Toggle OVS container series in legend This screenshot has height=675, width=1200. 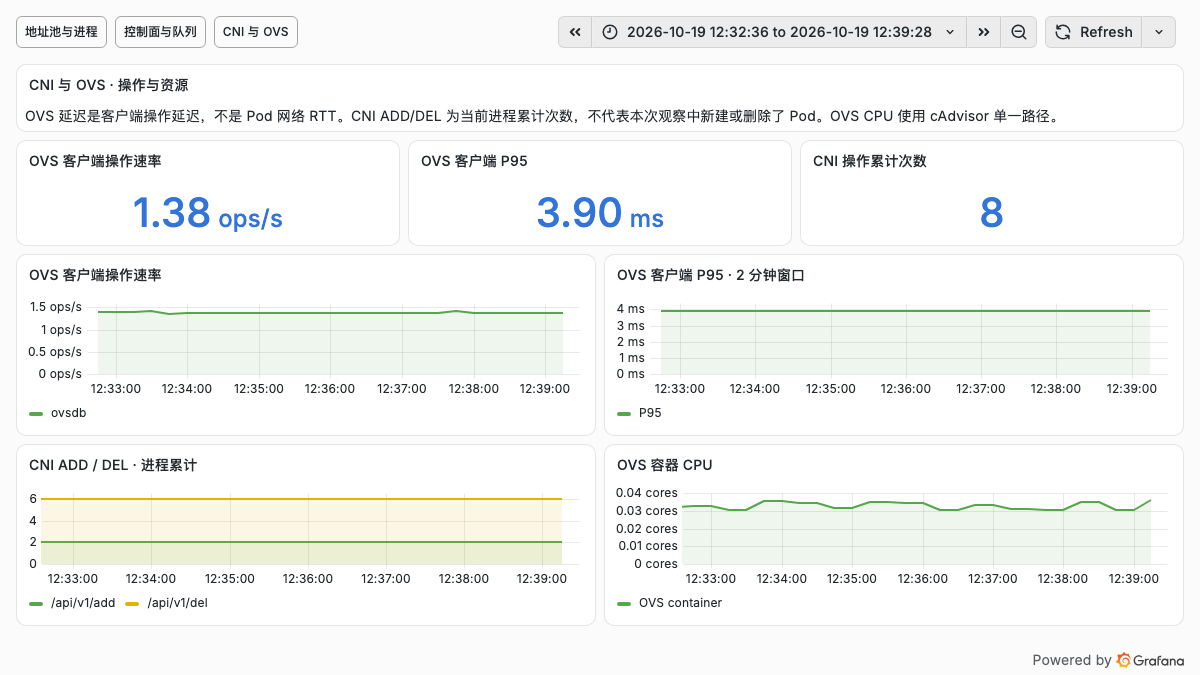[x=680, y=603]
